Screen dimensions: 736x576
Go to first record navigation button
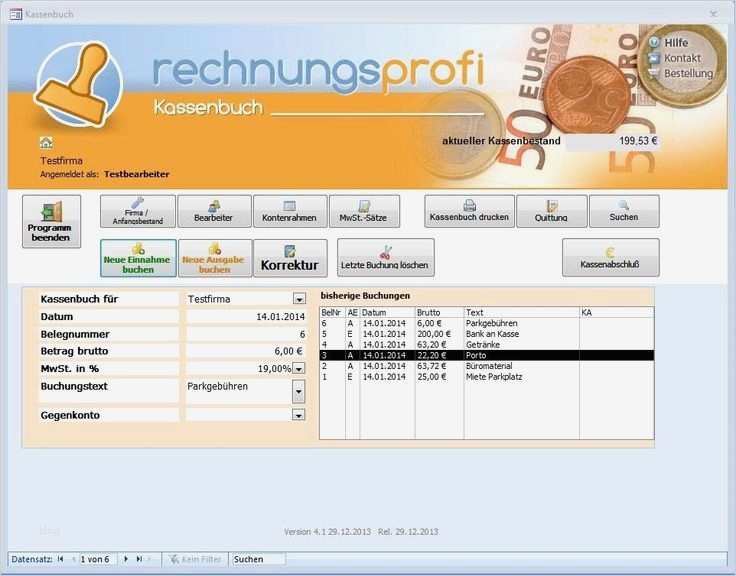(x=61, y=559)
